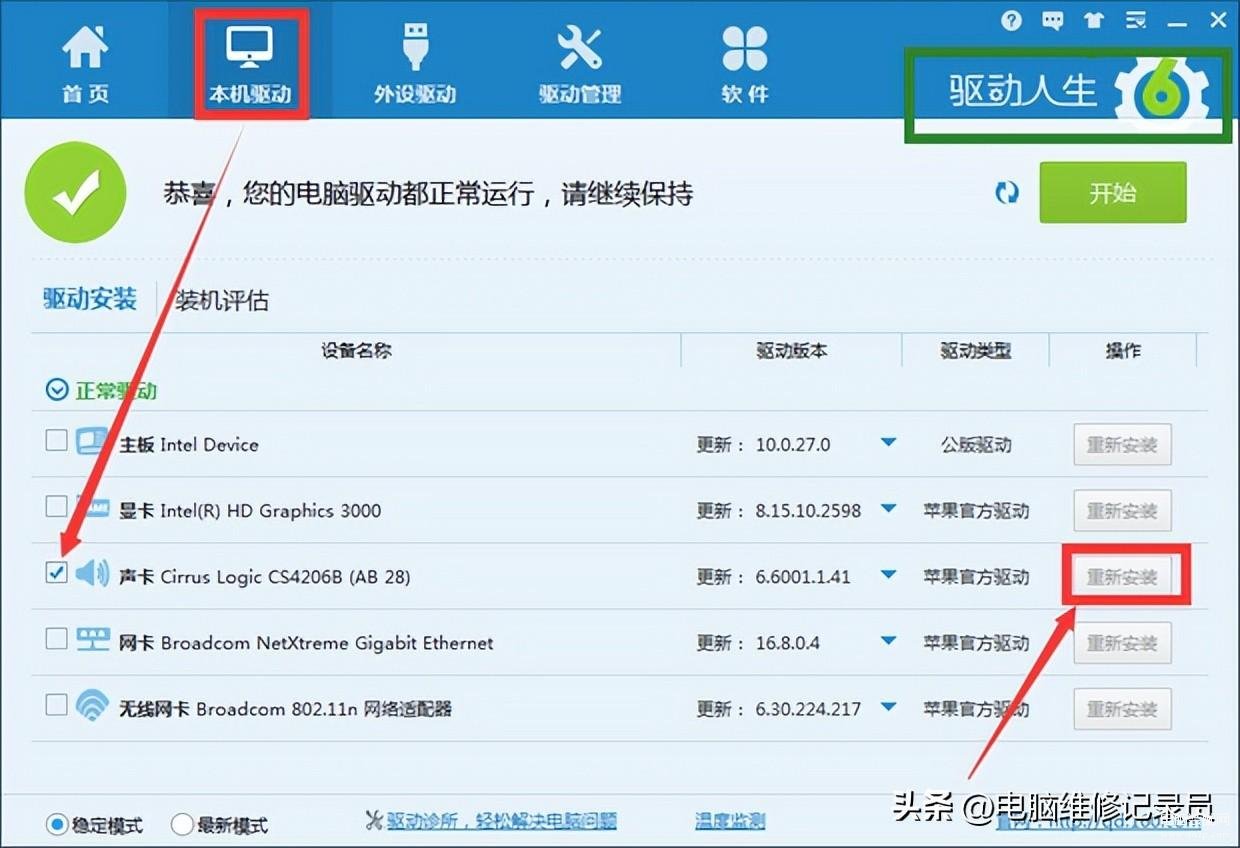Click the refresh arrows beside 开始

coord(1007,193)
